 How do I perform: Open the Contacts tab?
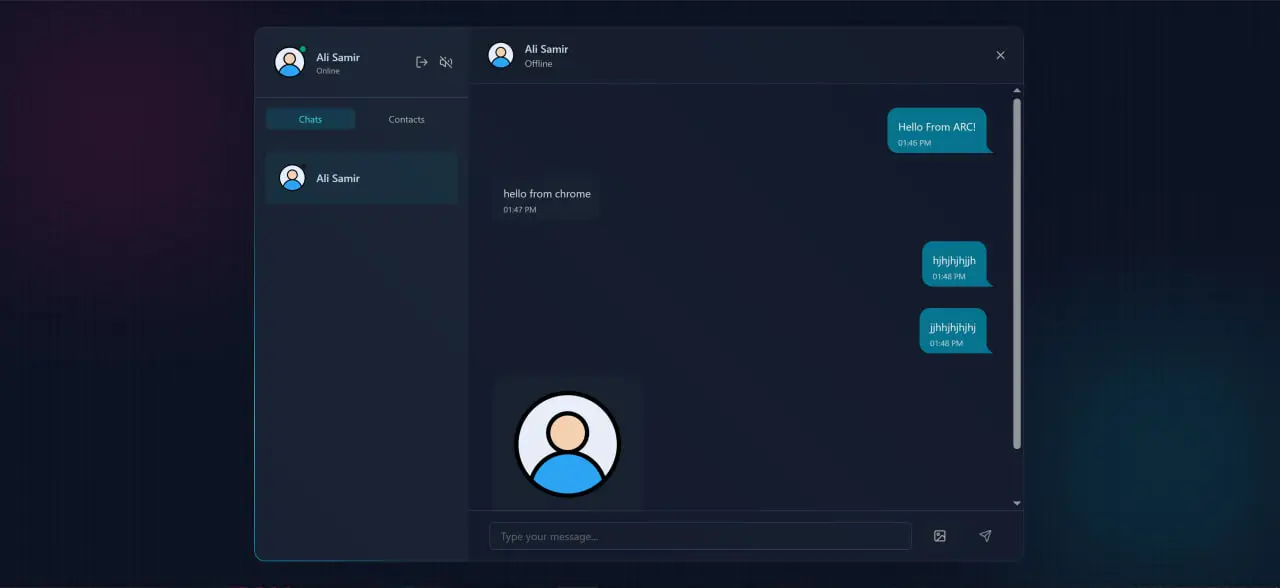point(406,119)
